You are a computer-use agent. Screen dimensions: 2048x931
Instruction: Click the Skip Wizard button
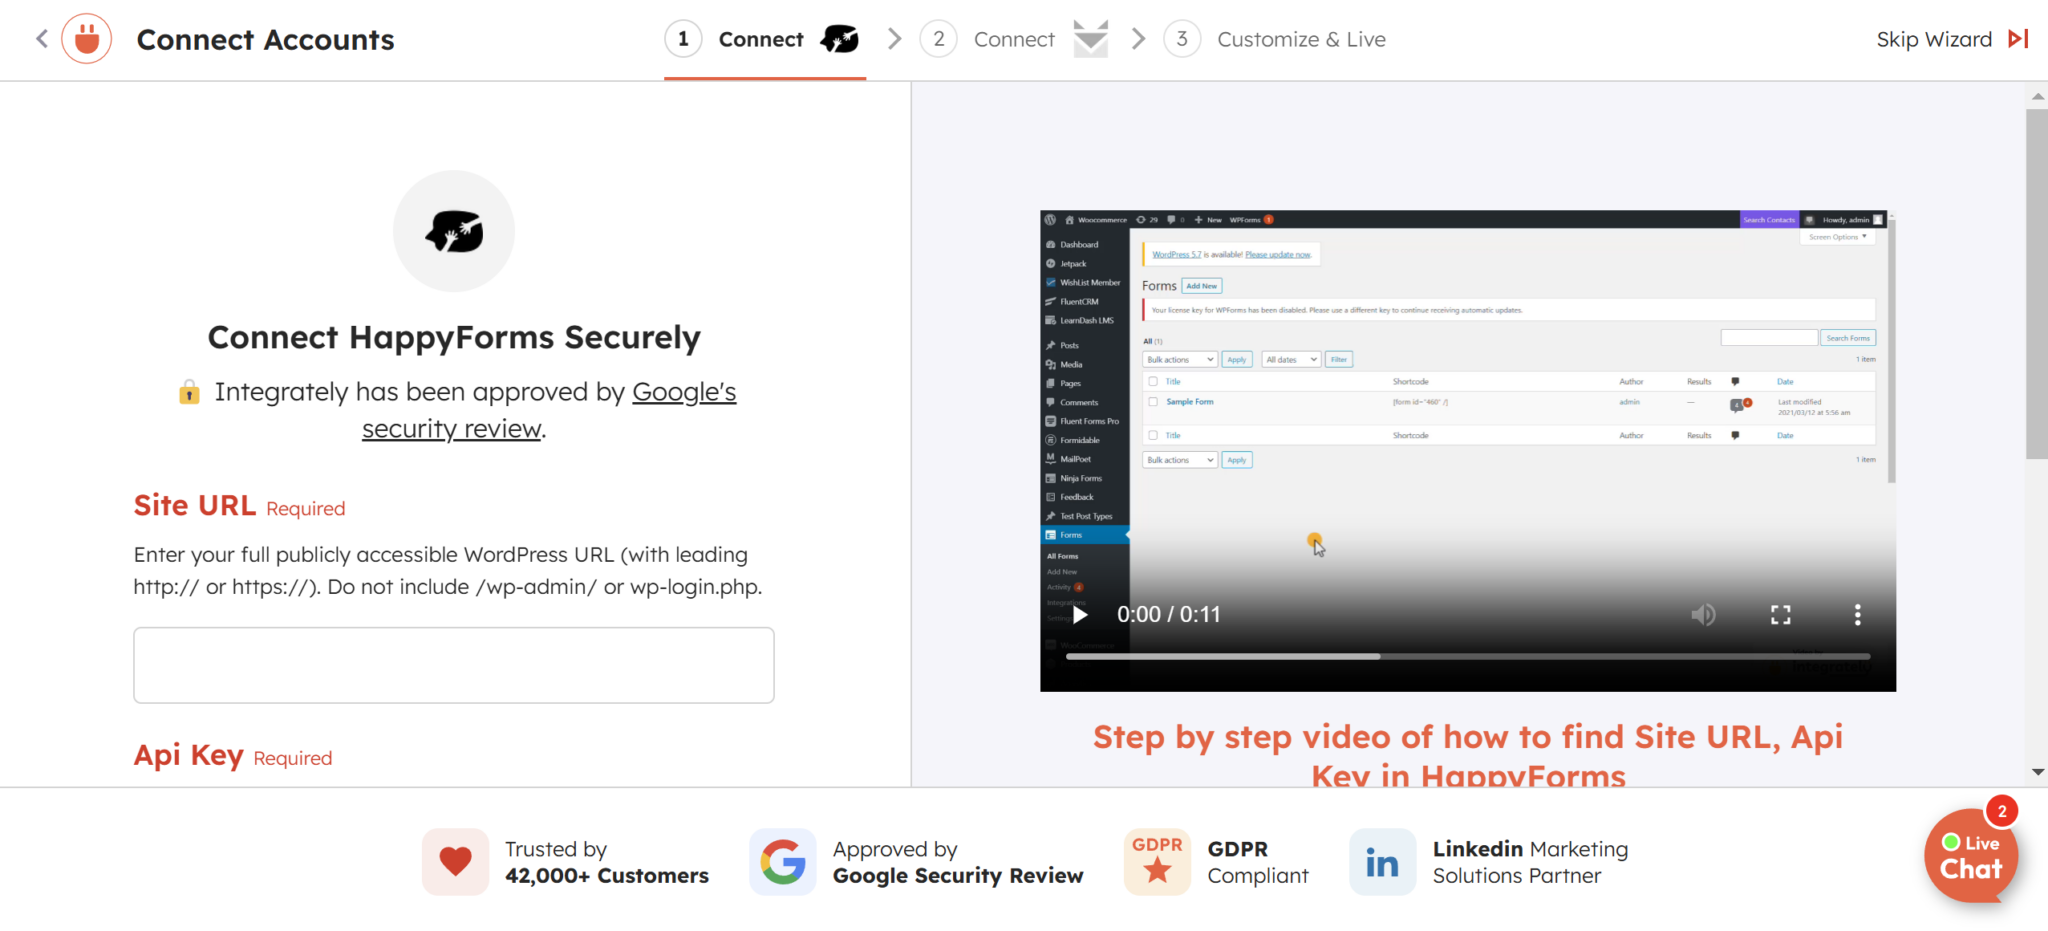[x=1932, y=39]
